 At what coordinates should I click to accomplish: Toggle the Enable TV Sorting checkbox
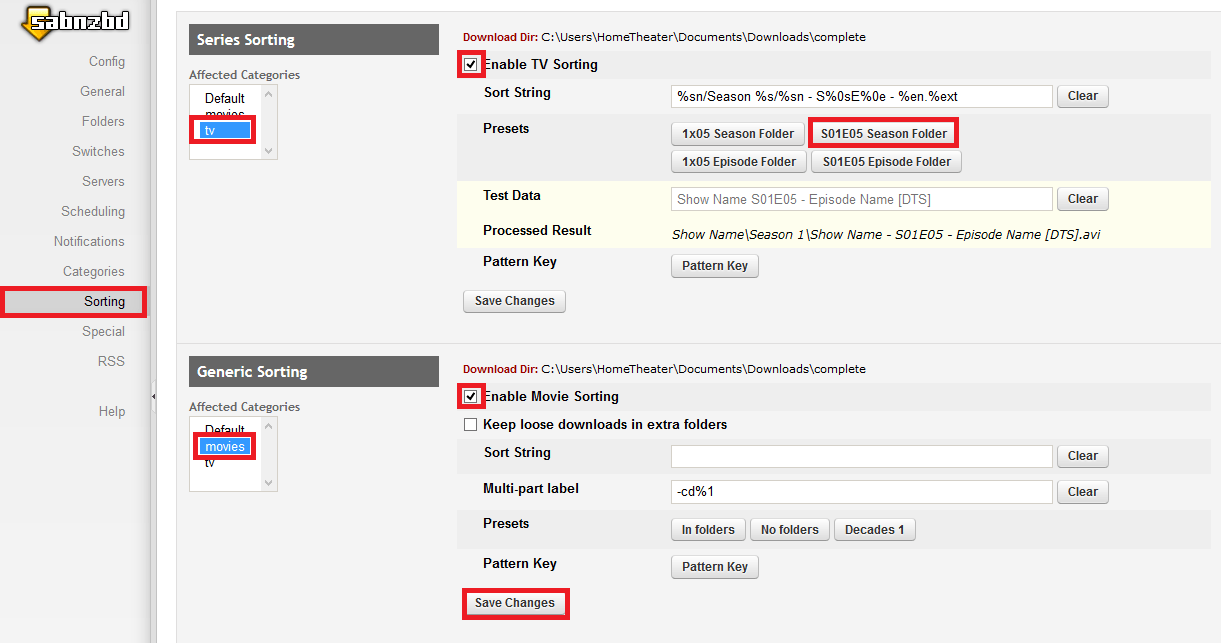tap(471, 65)
